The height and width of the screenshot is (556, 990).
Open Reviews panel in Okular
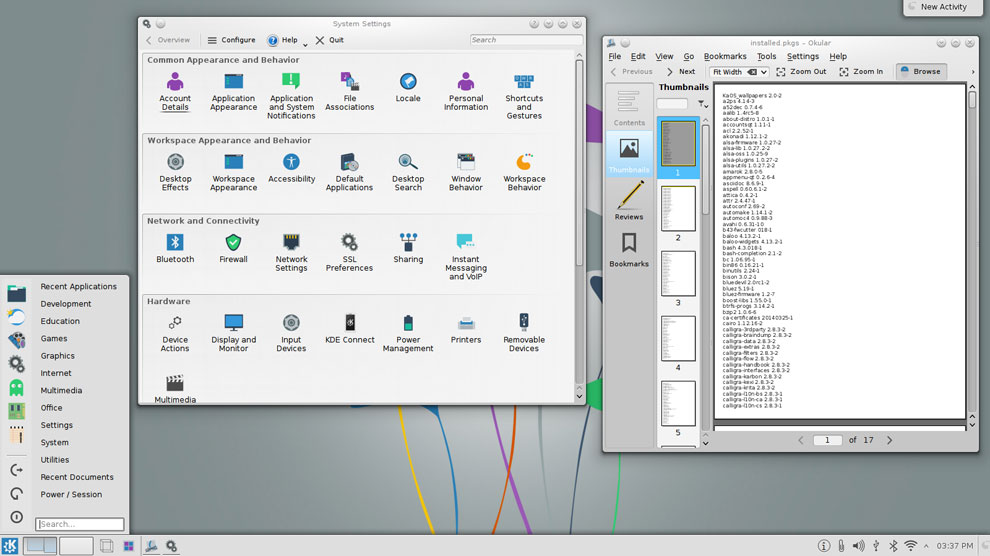(x=629, y=201)
